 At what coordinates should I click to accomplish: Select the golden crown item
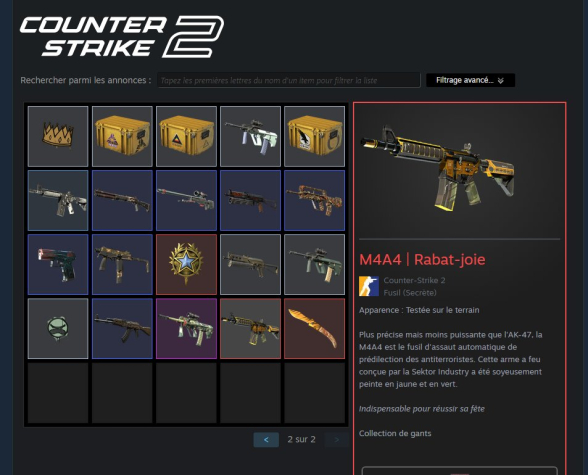[58, 136]
